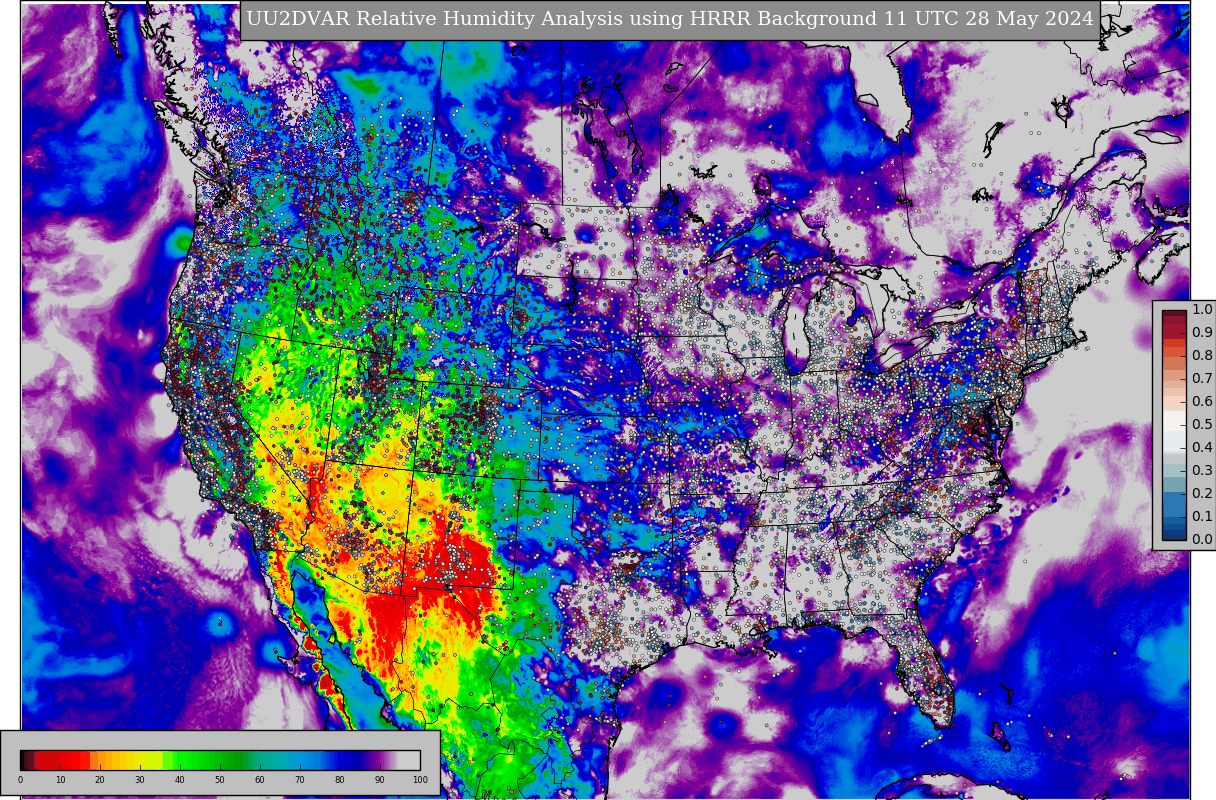The image size is (1216, 800).
Task: Click the 0.6 label on the right scale
Action: pyautogui.click(x=1202, y=401)
